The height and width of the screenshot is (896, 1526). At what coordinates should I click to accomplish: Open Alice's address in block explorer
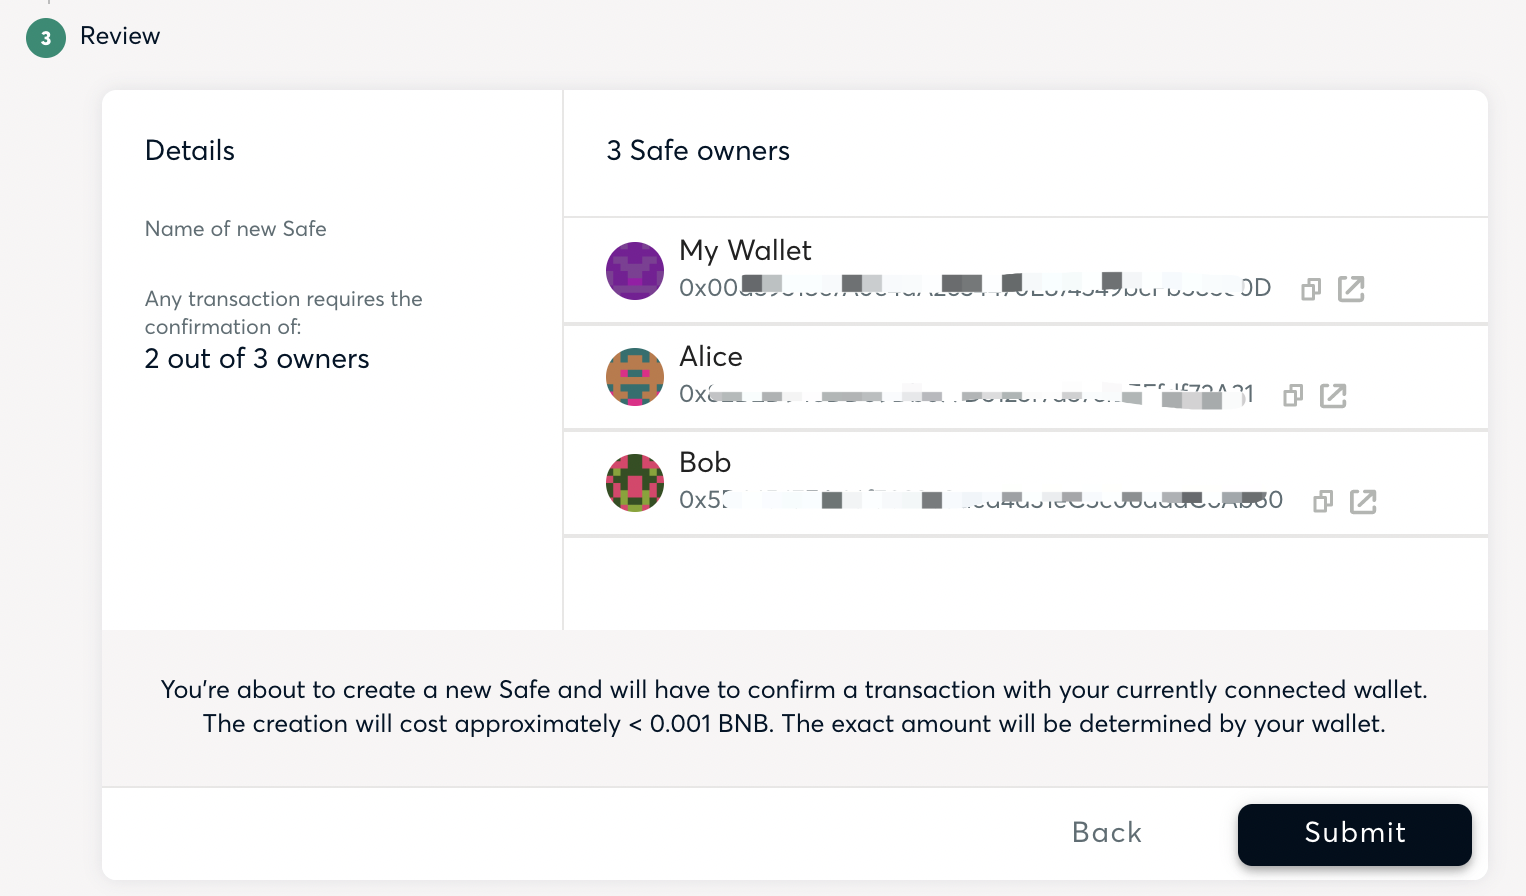coord(1333,395)
